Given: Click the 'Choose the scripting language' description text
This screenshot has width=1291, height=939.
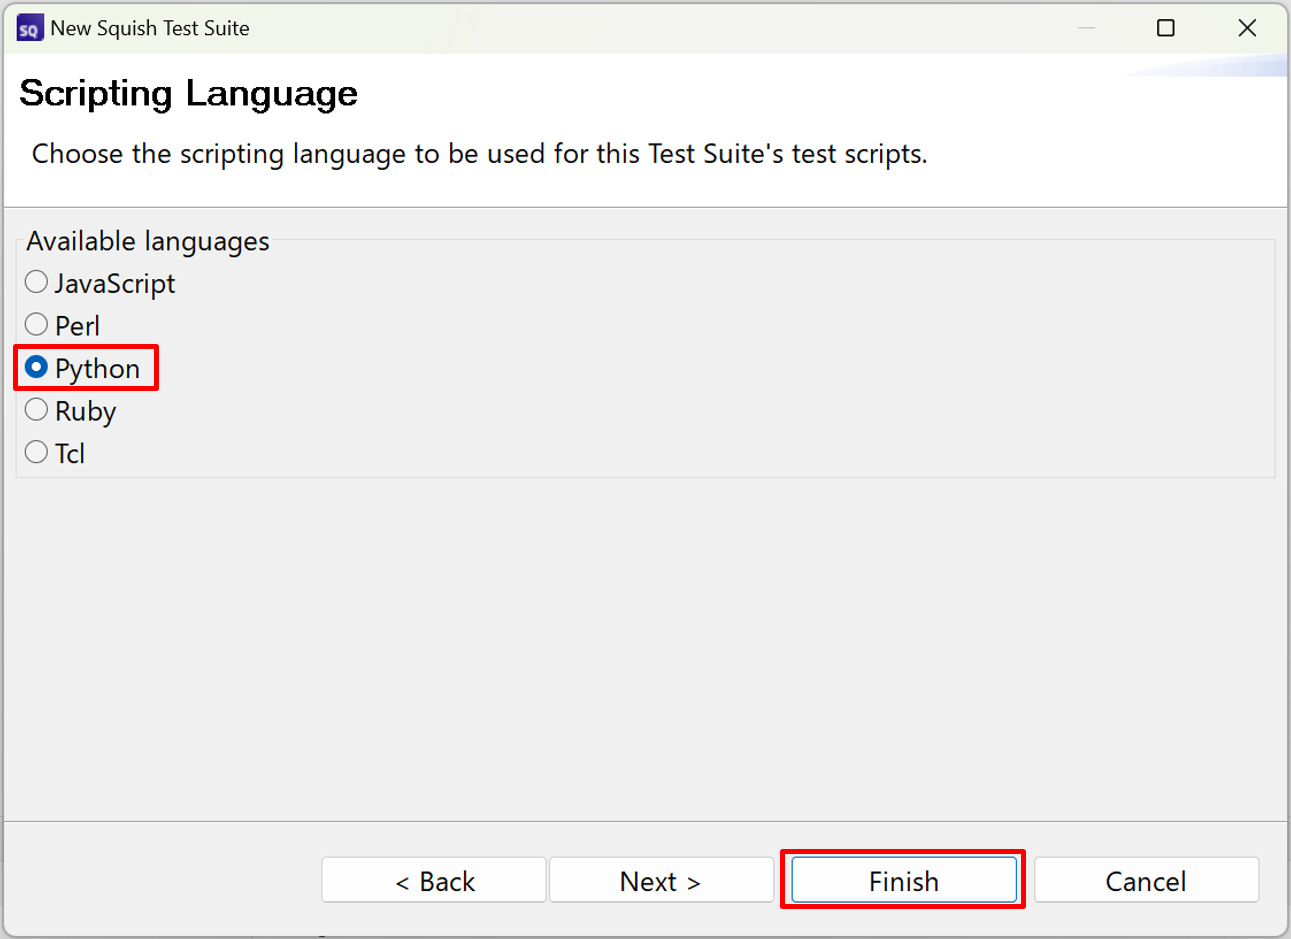Looking at the screenshot, I should (479, 154).
